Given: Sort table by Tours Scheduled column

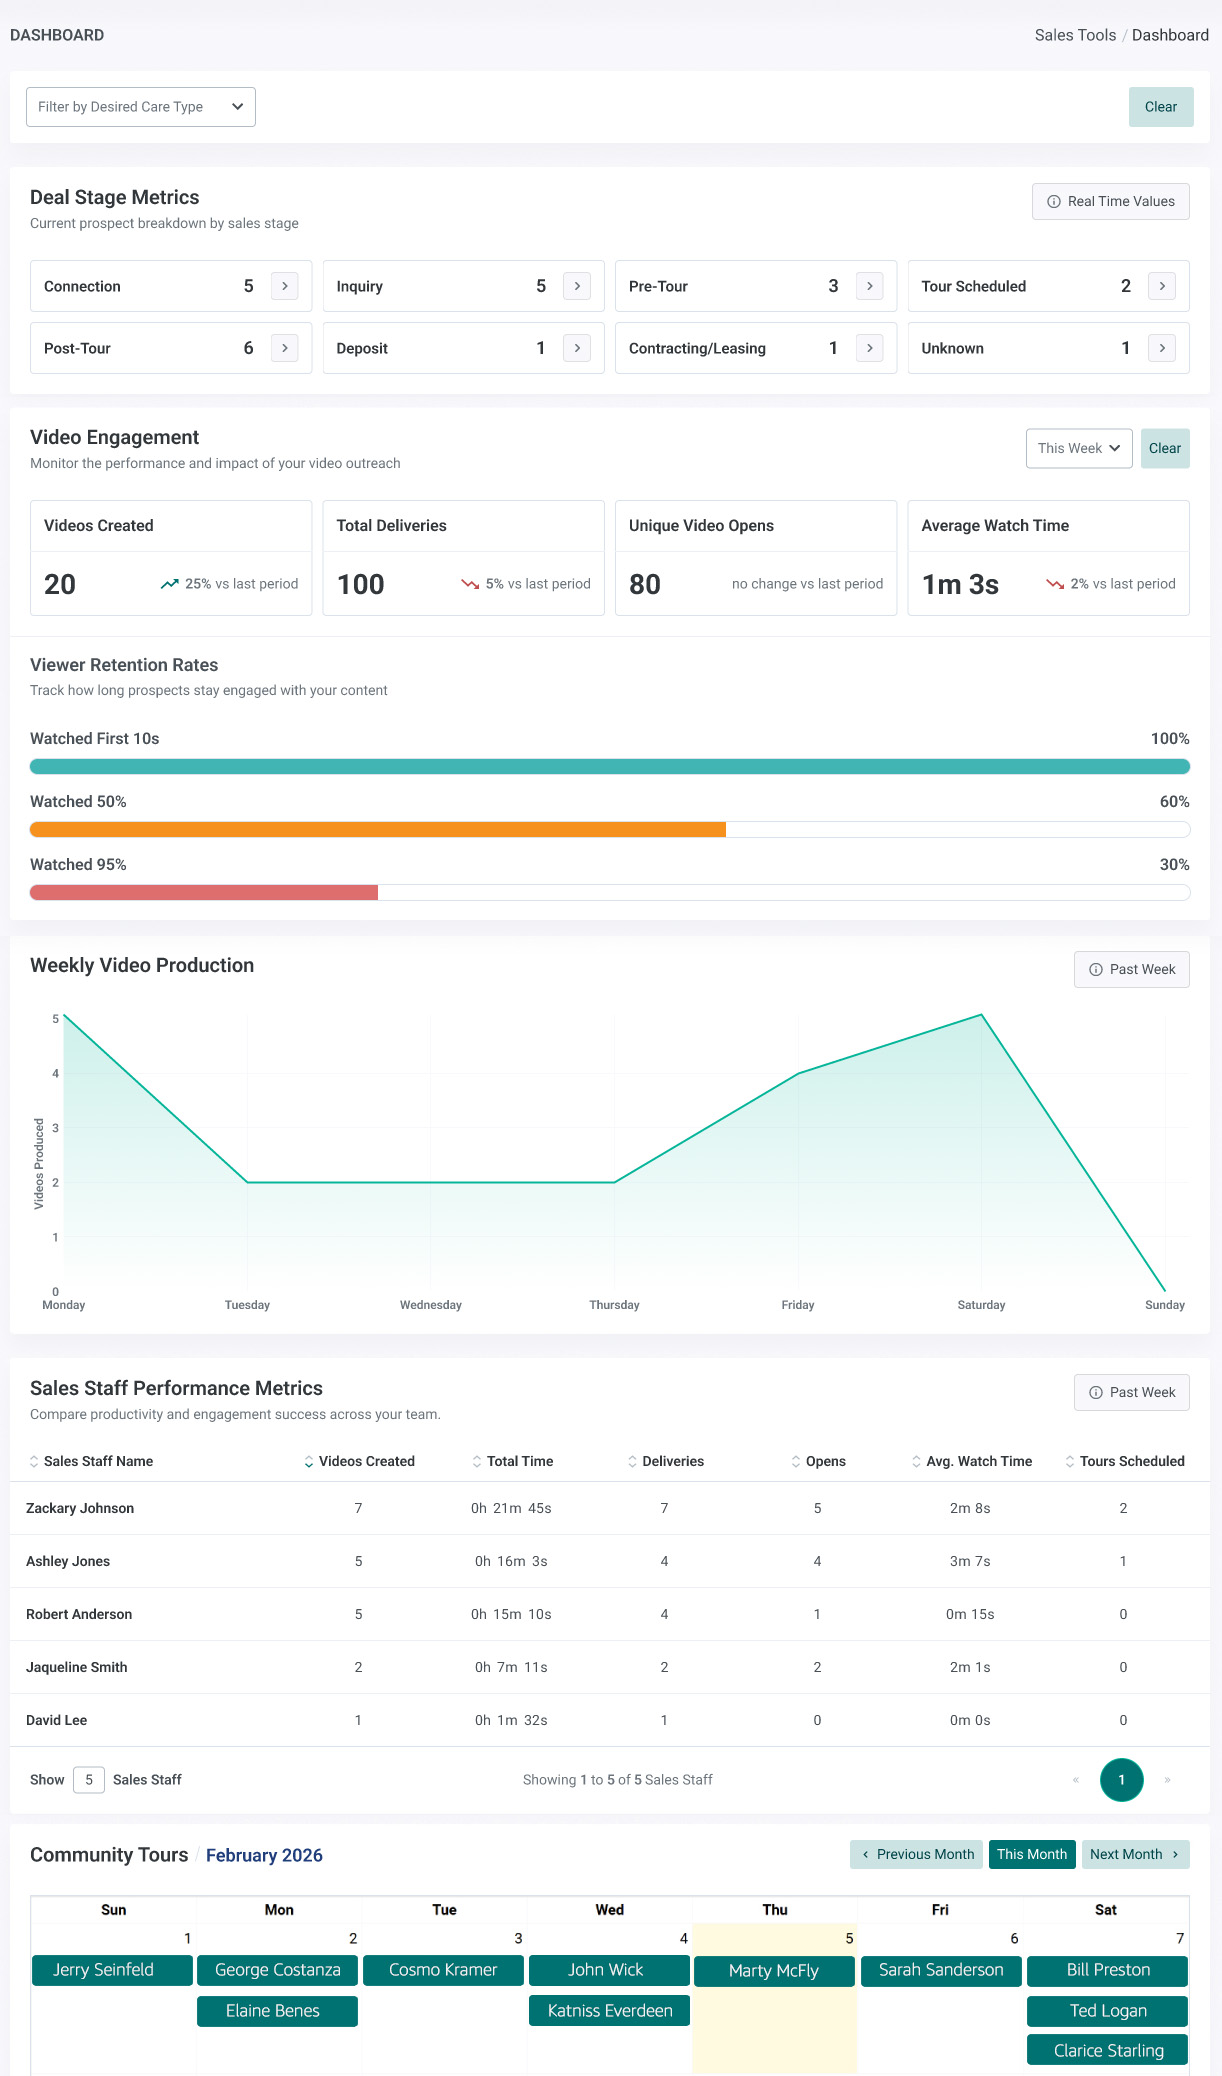Looking at the screenshot, I should pyautogui.click(x=1125, y=1461).
